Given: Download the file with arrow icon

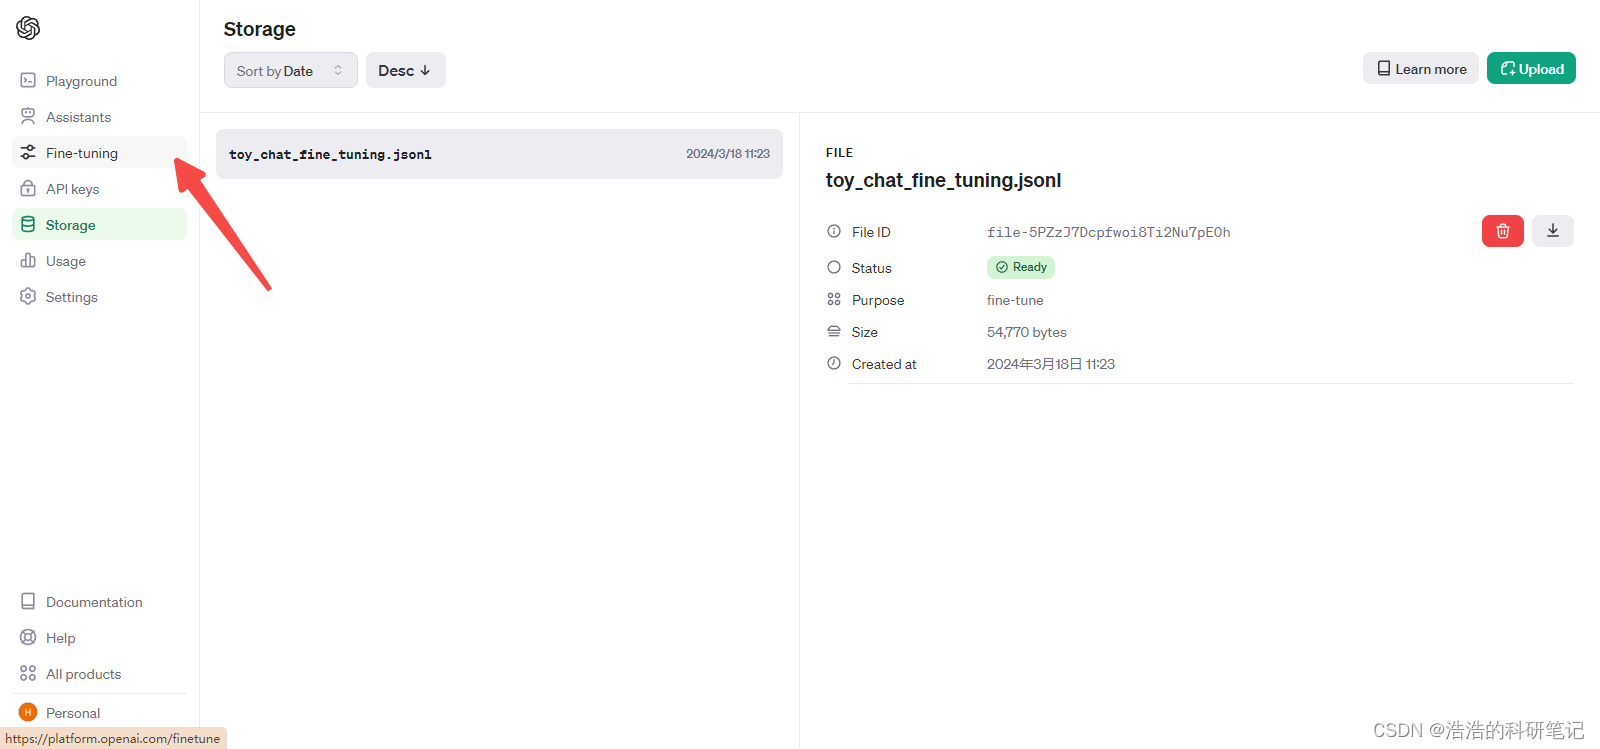Looking at the screenshot, I should (x=1553, y=231).
